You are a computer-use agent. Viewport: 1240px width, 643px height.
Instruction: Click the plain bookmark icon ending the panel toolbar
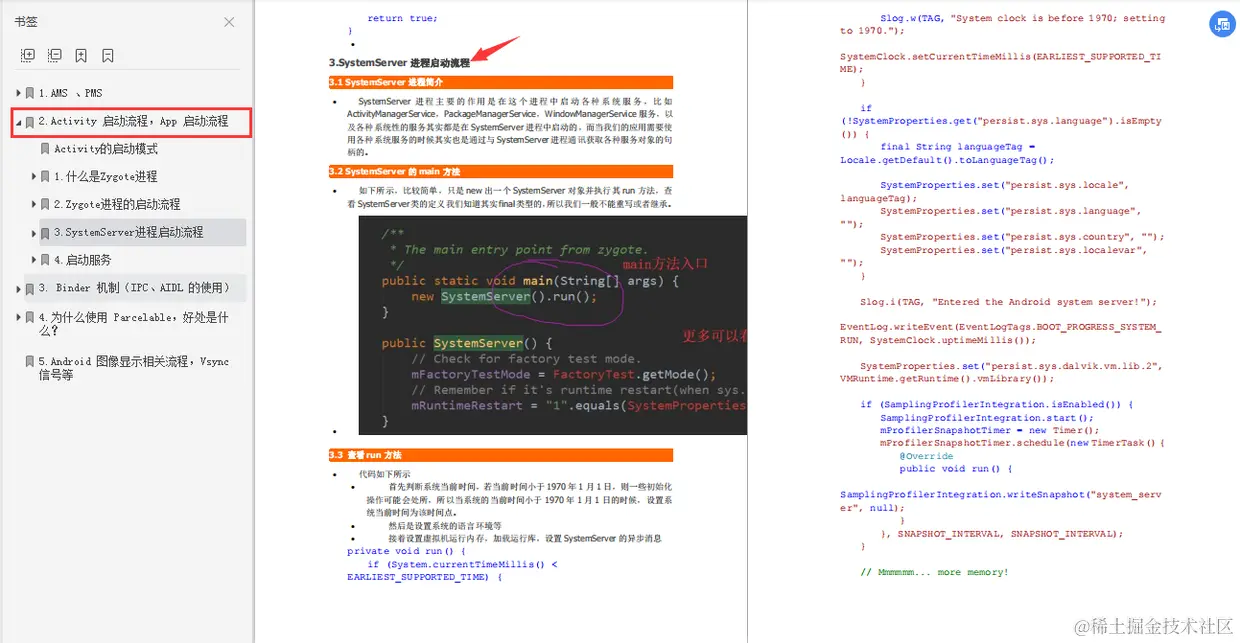pyautogui.click(x=108, y=56)
